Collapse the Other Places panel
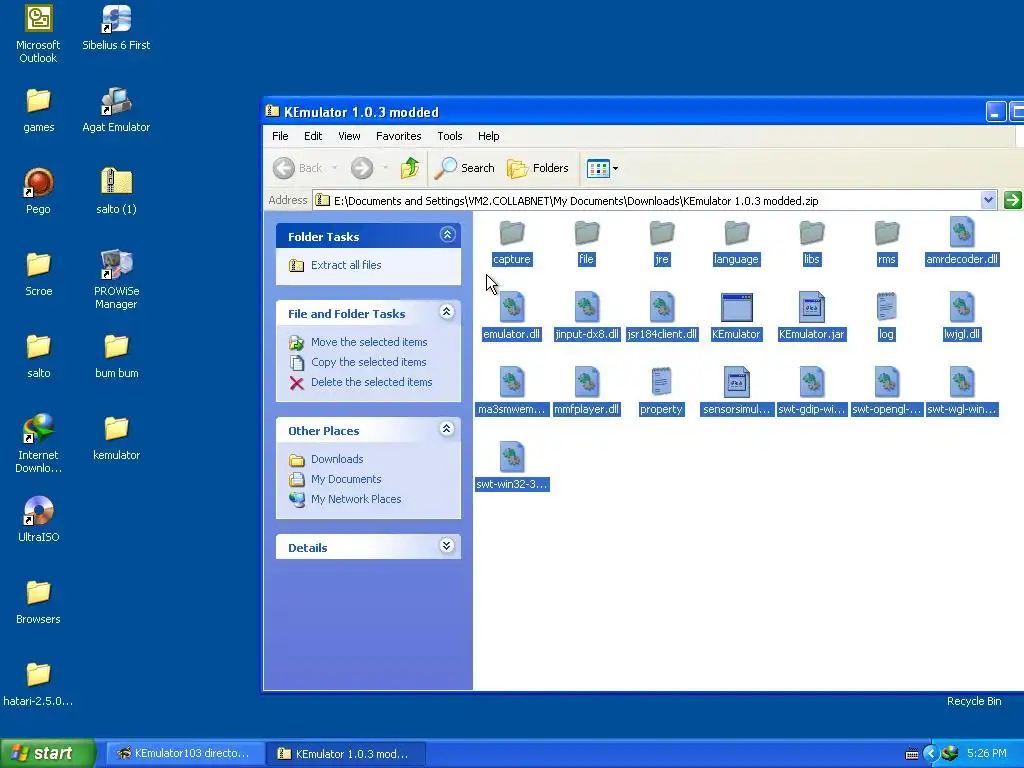 point(447,428)
